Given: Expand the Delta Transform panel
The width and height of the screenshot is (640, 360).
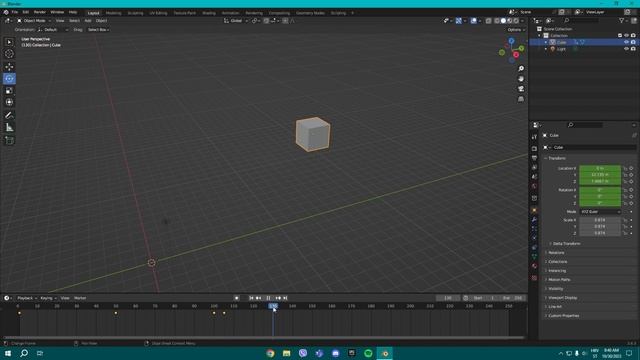Looking at the screenshot, I should click(567, 244).
